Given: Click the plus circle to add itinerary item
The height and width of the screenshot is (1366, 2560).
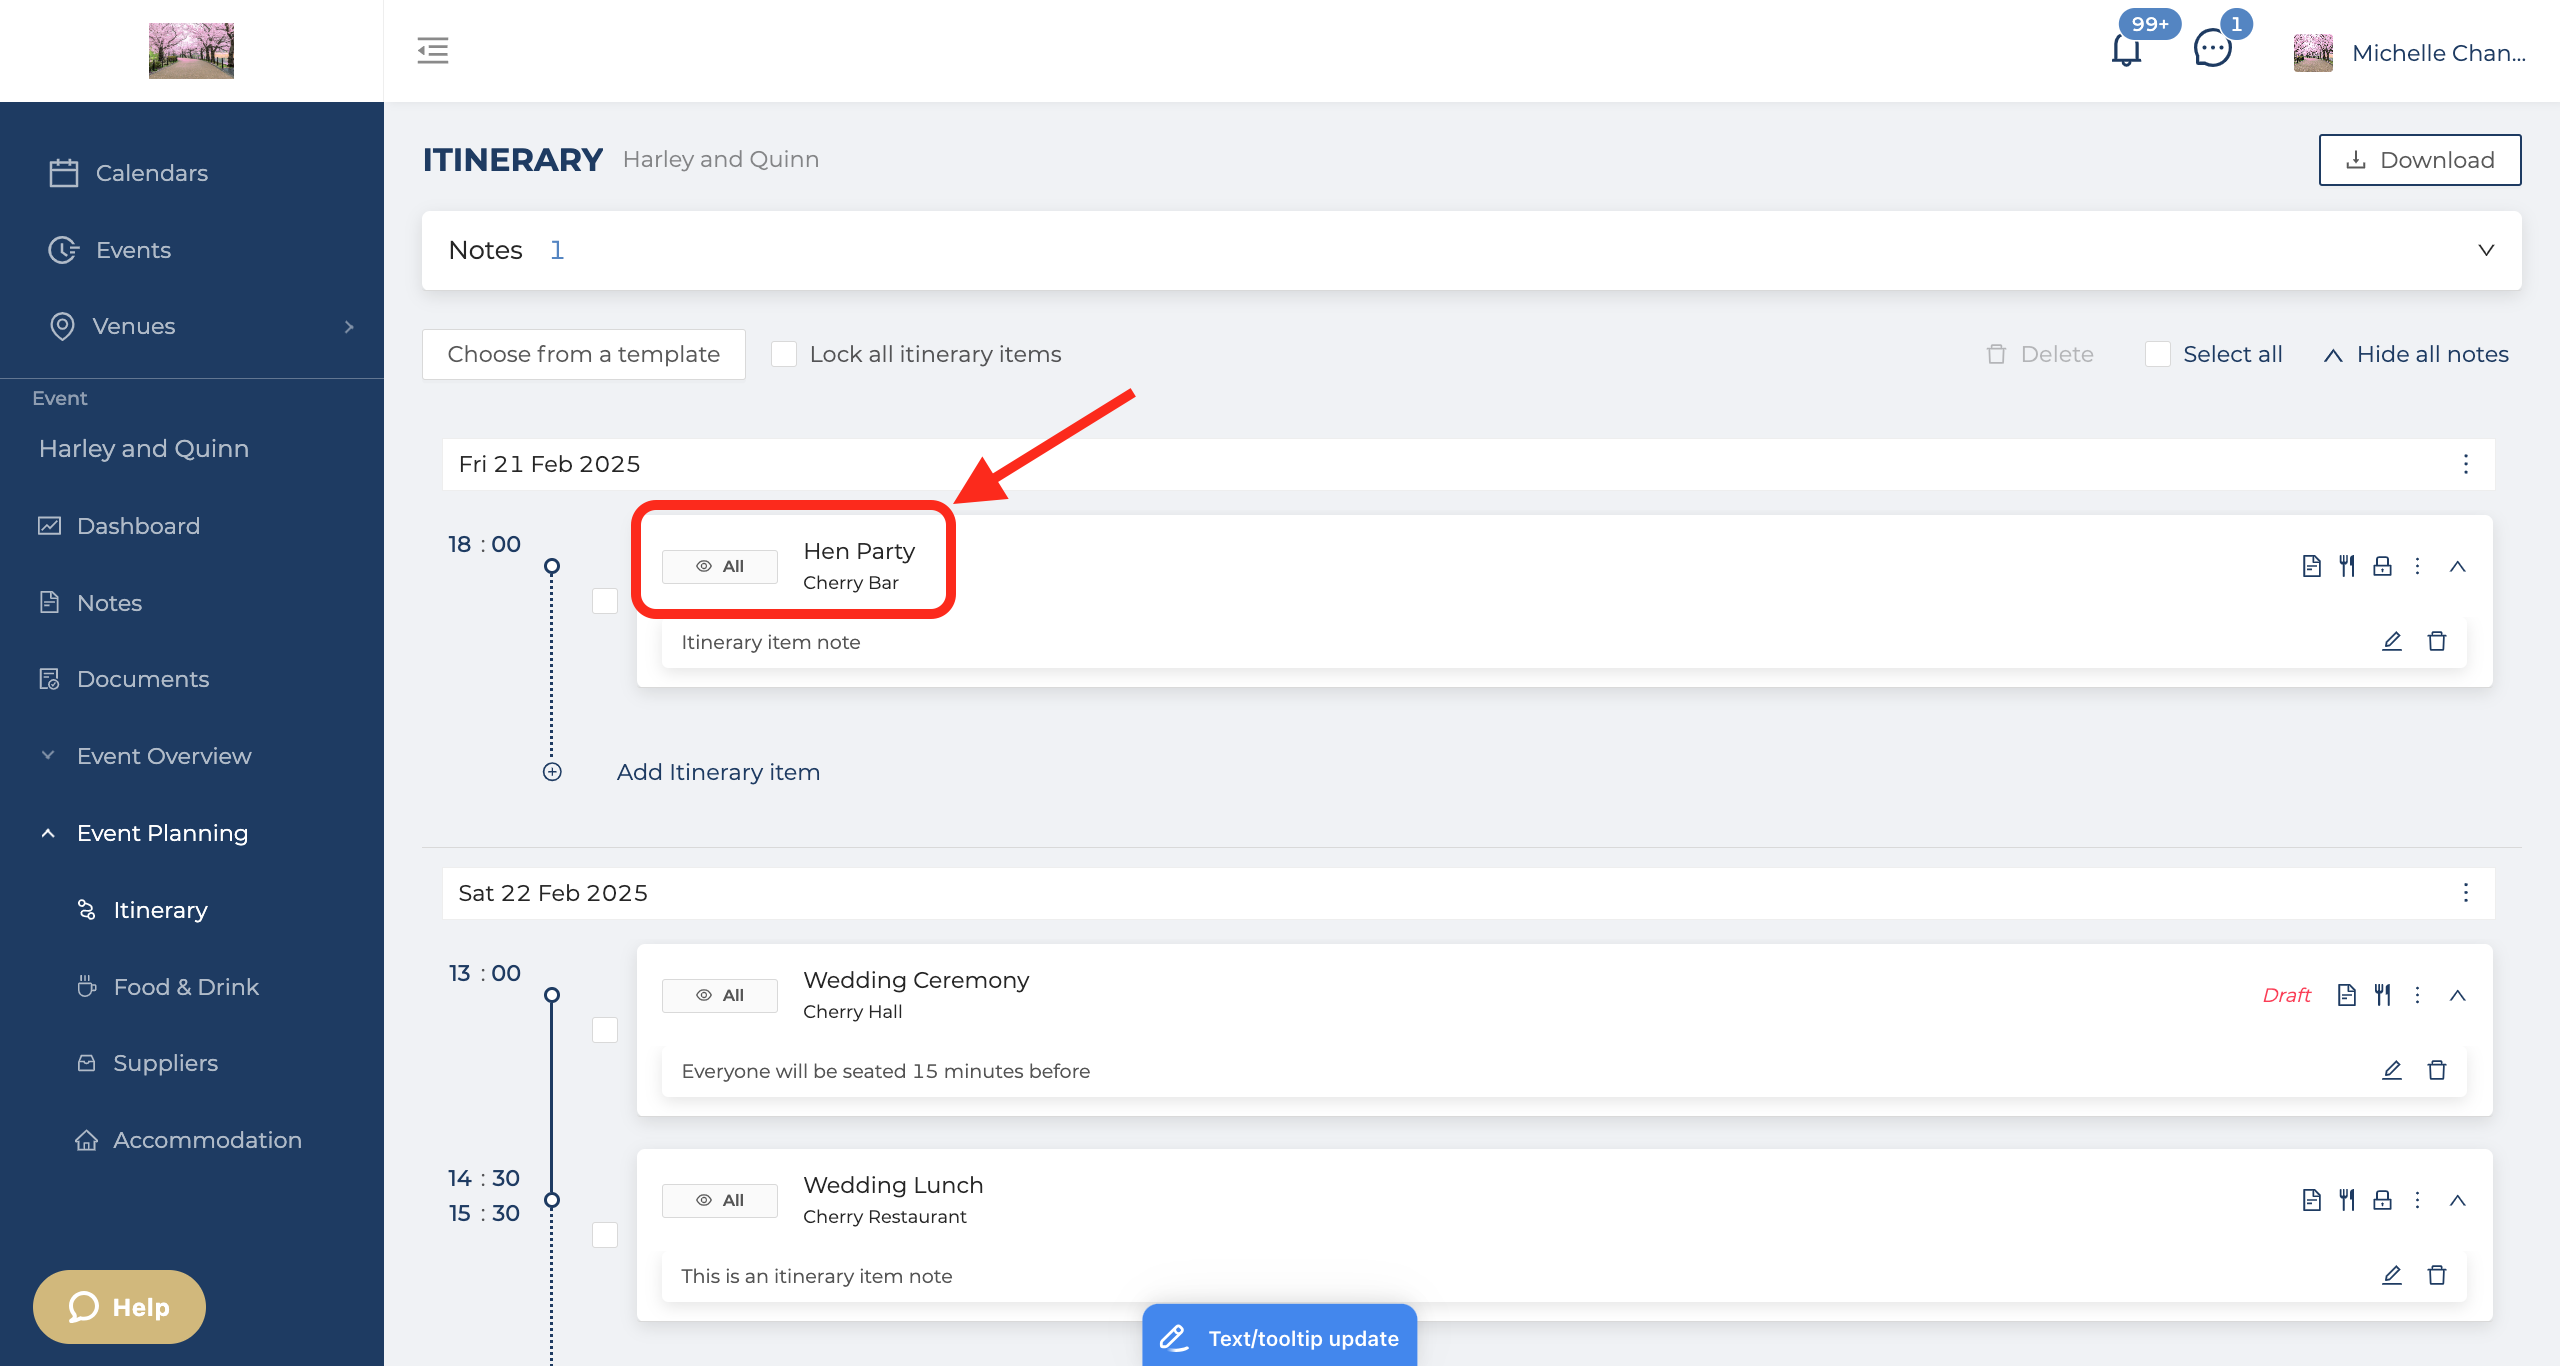Looking at the screenshot, I should tap(552, 772).
